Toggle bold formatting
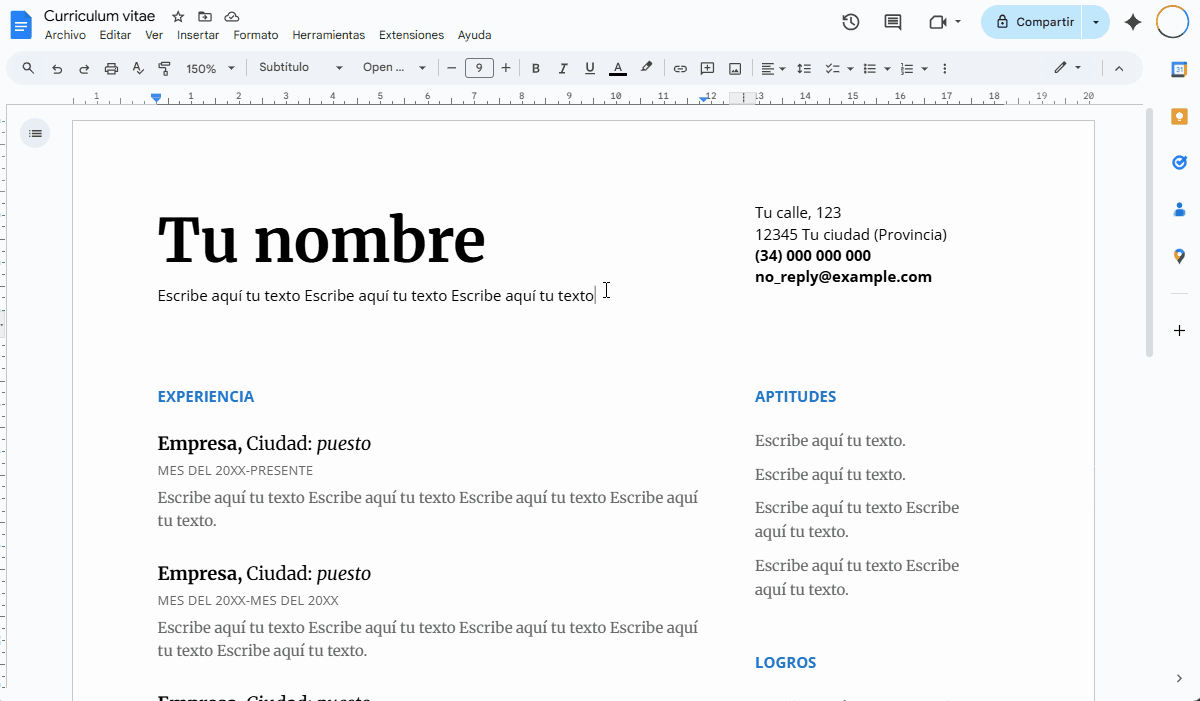 (x=536, y=69)
